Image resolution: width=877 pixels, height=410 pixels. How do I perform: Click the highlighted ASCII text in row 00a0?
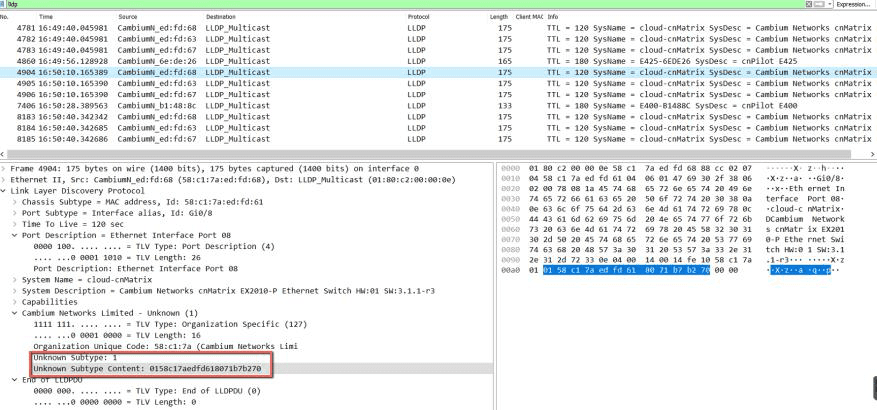800,271
